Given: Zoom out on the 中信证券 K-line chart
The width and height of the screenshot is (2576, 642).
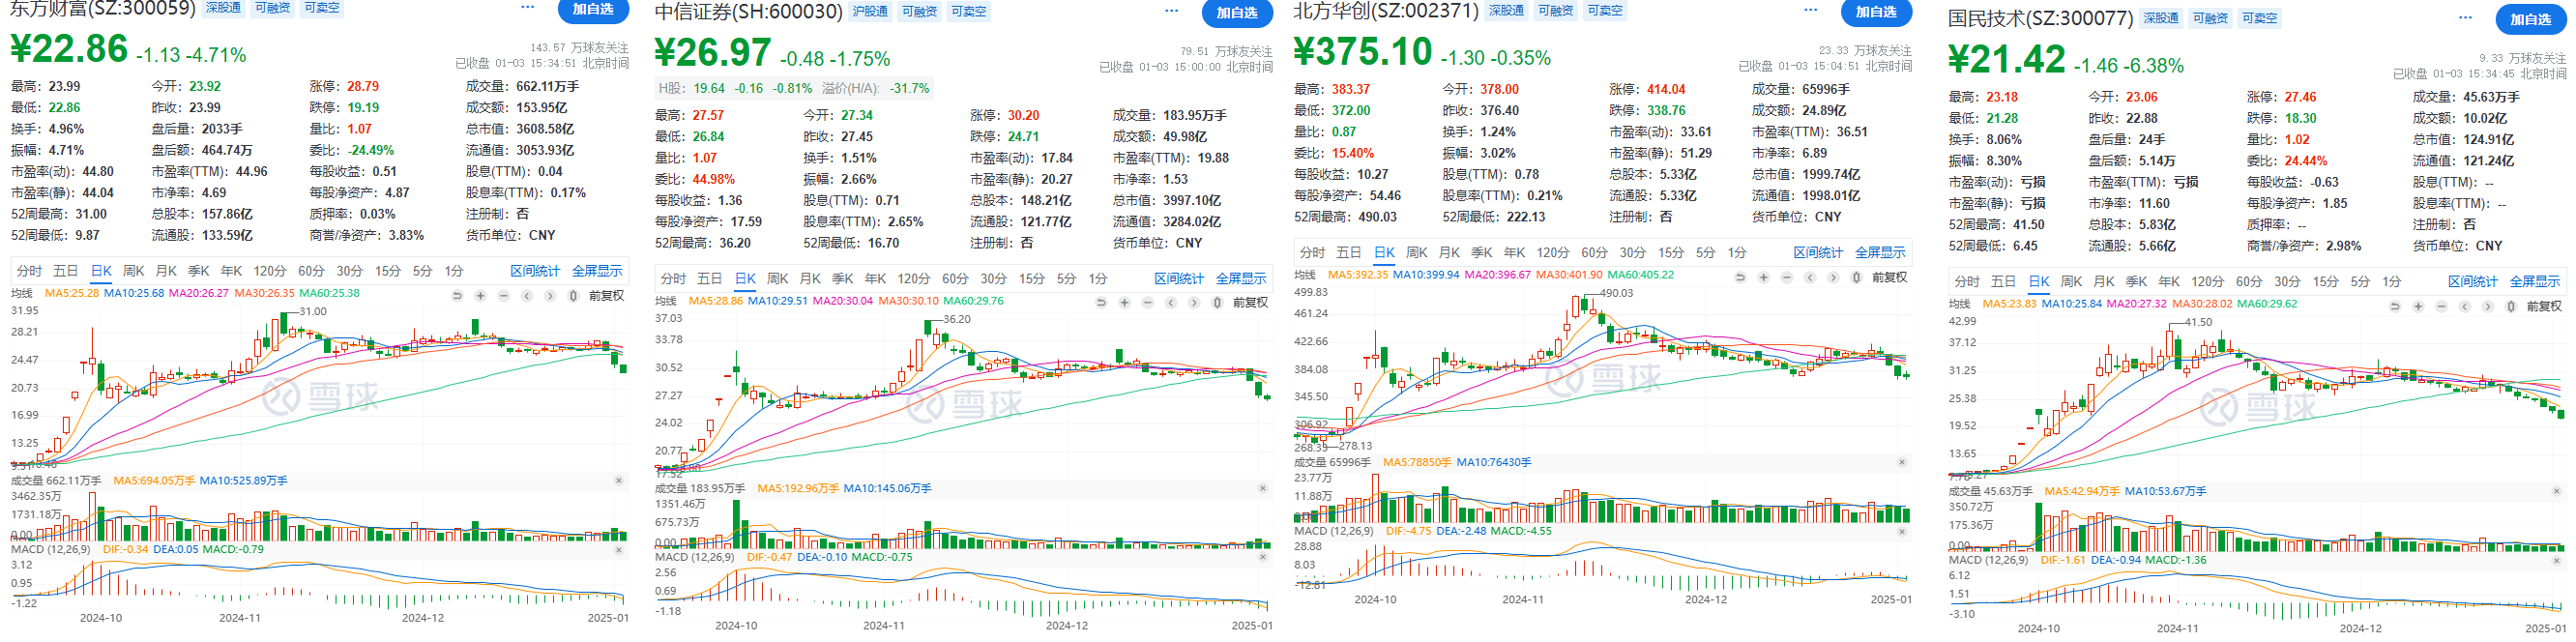Looking at the screenshot, I should click(1147, 303).
